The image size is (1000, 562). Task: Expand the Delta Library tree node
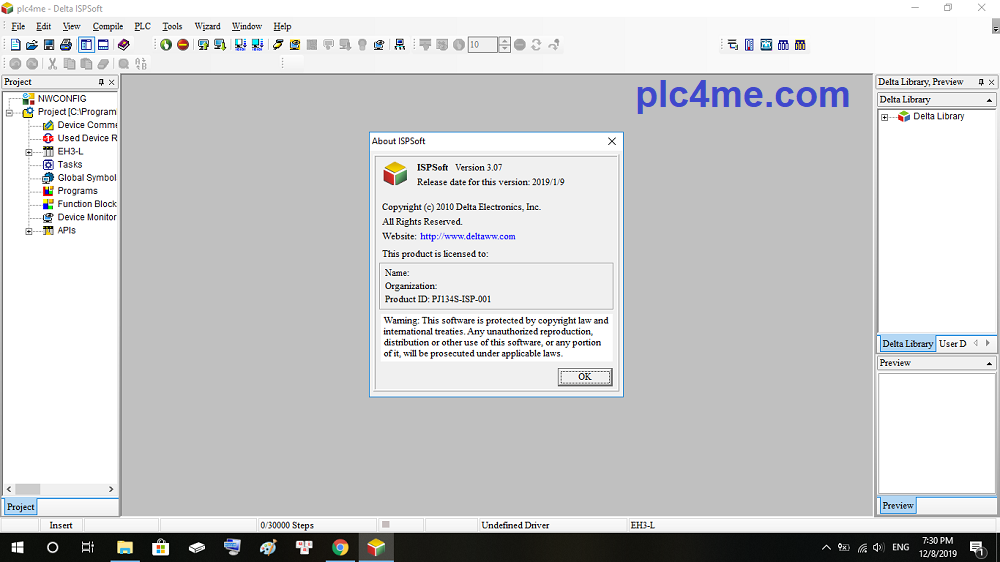point(885,117)
